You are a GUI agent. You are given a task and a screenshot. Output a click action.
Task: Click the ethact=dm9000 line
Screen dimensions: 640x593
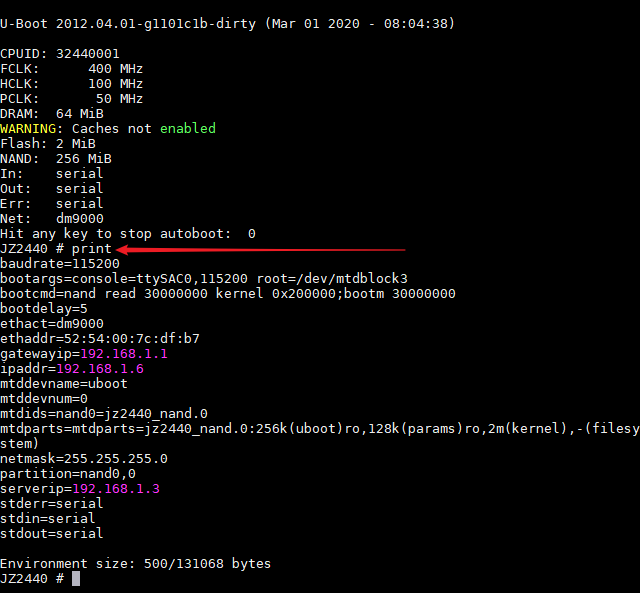point(52,324)
